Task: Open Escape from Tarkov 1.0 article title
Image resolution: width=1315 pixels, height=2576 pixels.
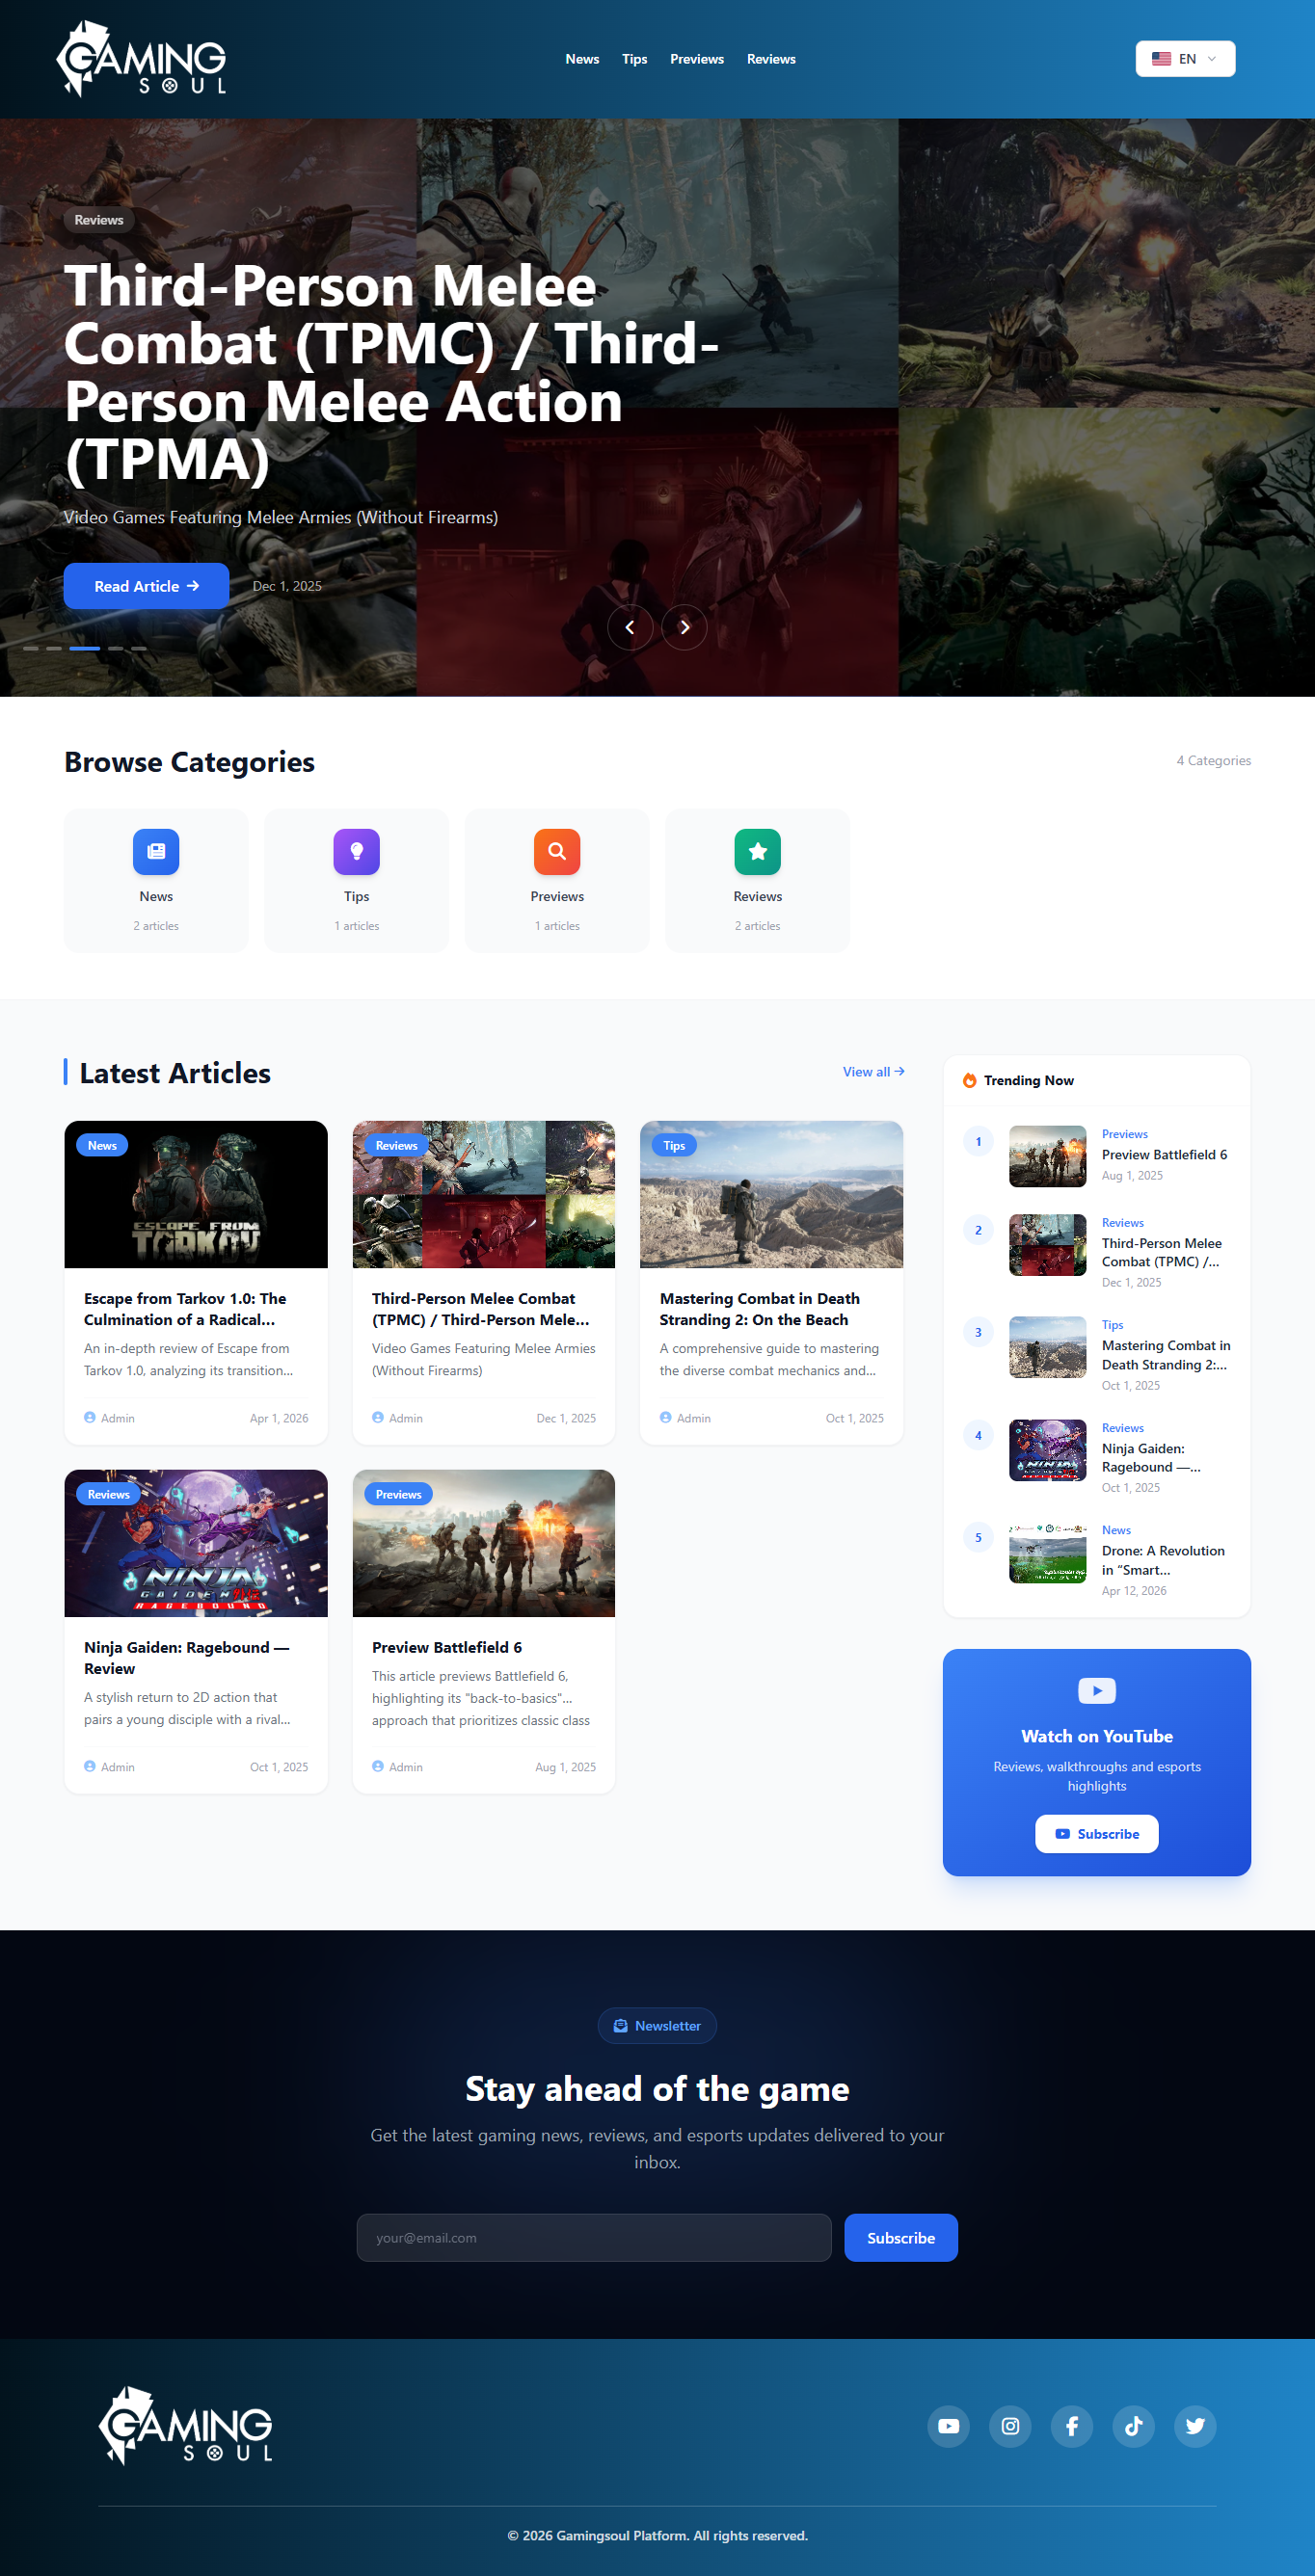Action: coord(185,1309)
